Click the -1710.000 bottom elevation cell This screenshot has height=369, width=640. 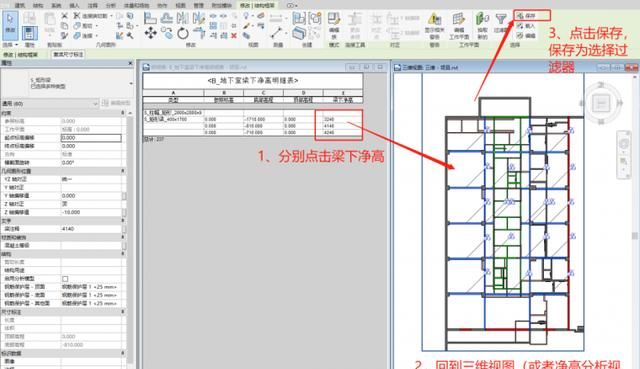click(x=263, y=120)
